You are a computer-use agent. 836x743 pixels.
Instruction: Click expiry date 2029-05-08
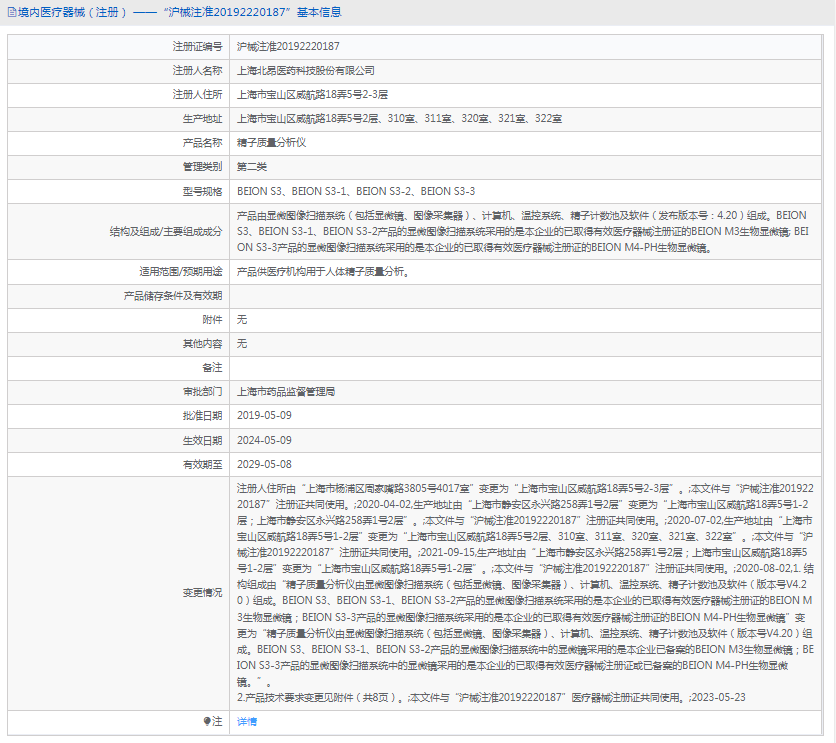click(x=264, y=465)
